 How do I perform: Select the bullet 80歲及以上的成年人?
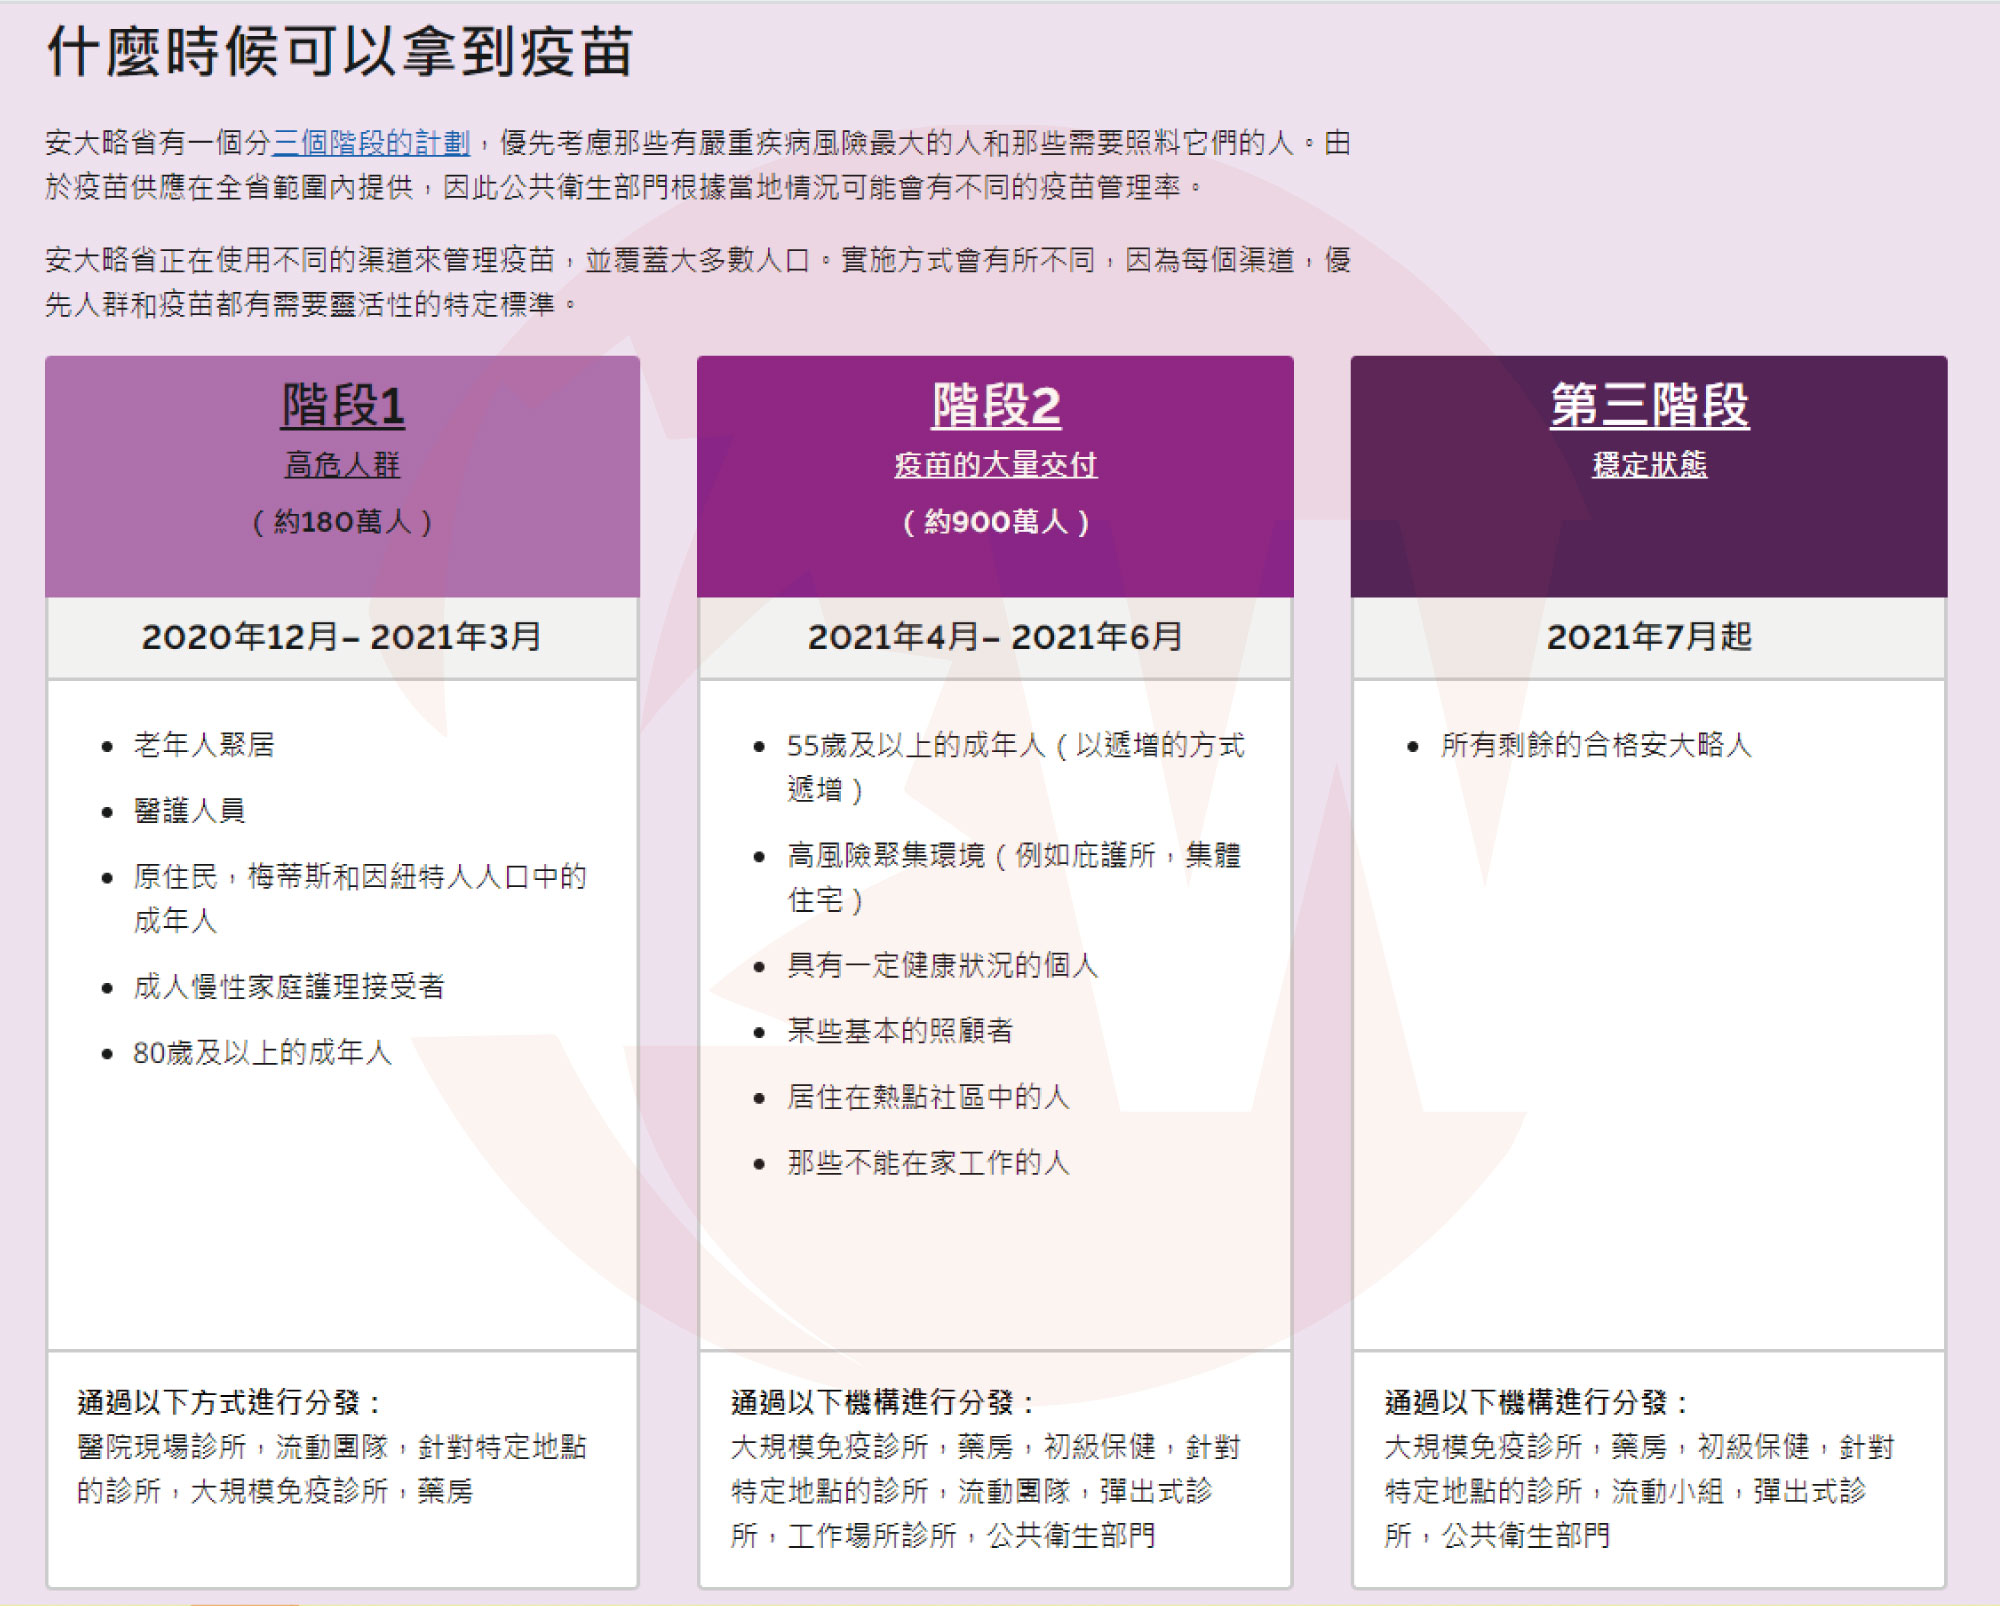click(x=262, y=1052)
